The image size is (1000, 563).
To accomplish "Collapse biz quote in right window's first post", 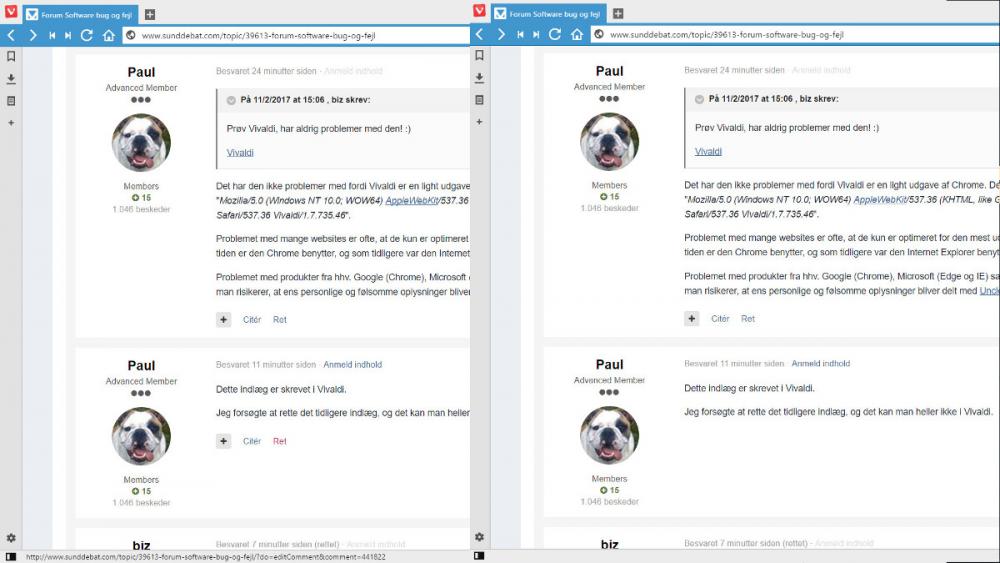I will point(699,100).
